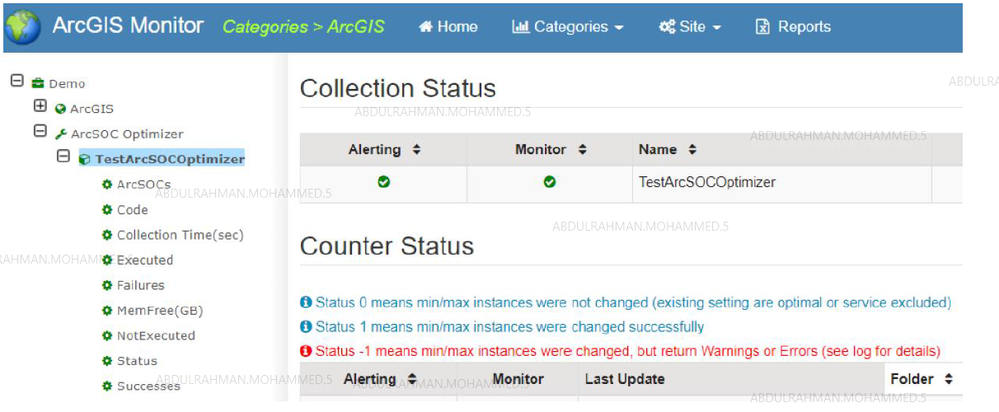Open the Reports page
Screen dimensions: 999x412
(793, 27)
